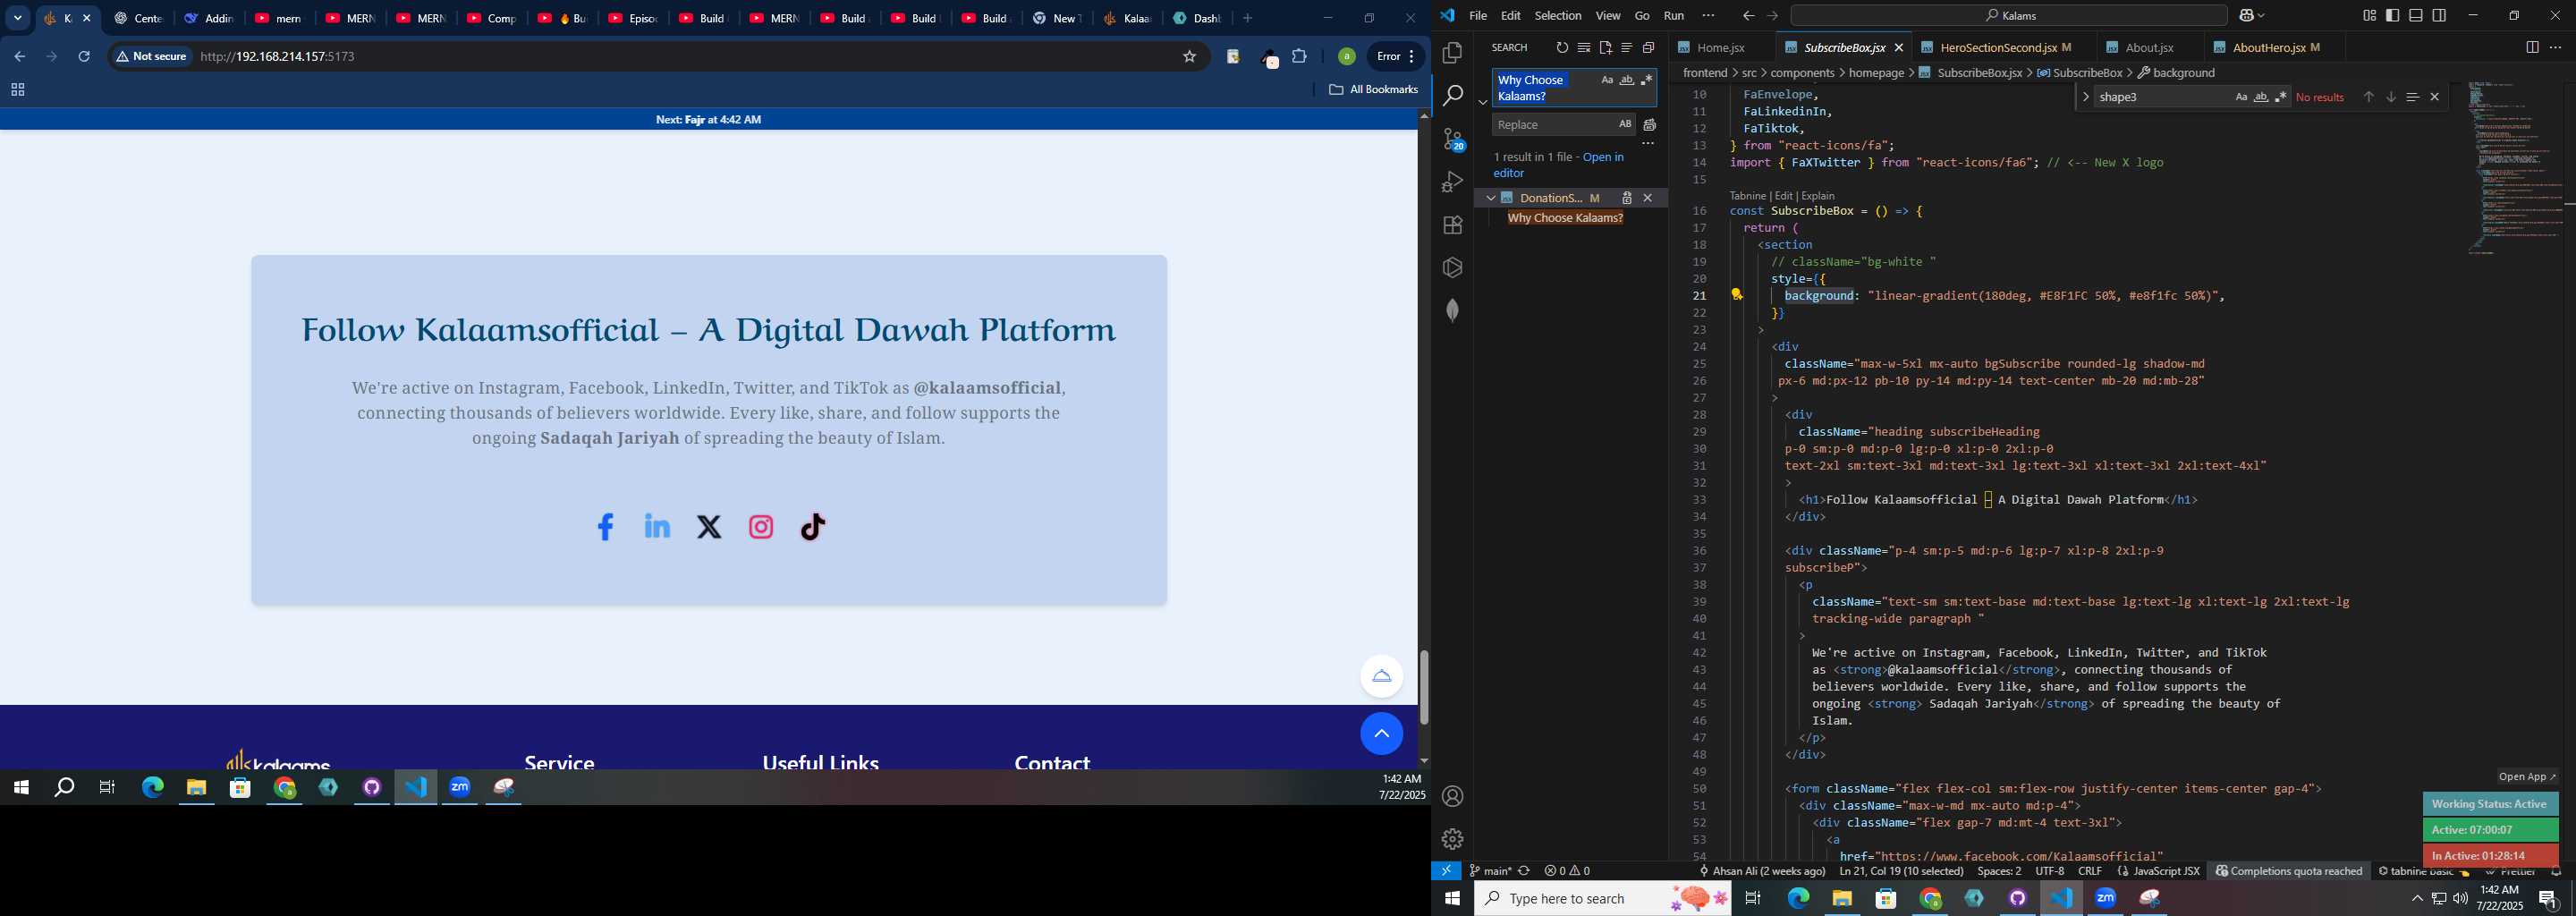Dismiss the DonationS... file search result
The width and height of the screenshot is (2576, 916).
coord(1648,198)
